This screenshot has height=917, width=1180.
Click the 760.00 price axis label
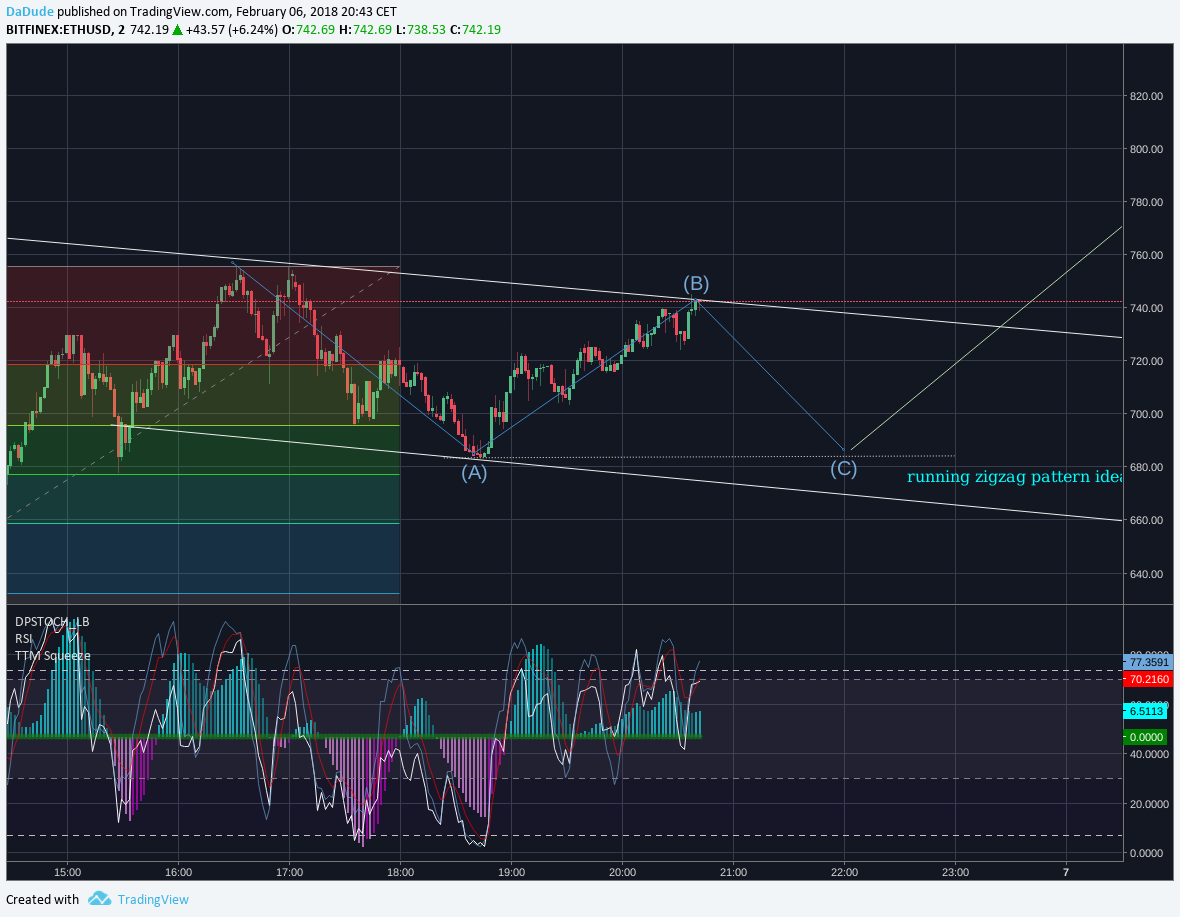click(1146, 255)
